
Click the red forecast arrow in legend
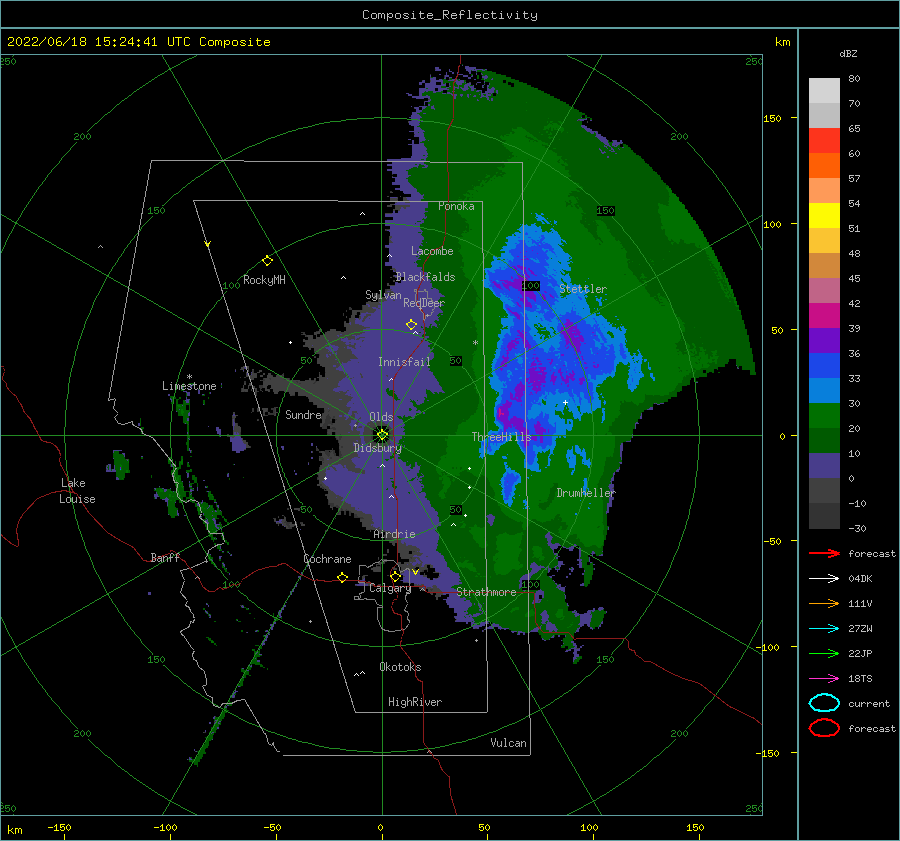(x=824, y=553)
